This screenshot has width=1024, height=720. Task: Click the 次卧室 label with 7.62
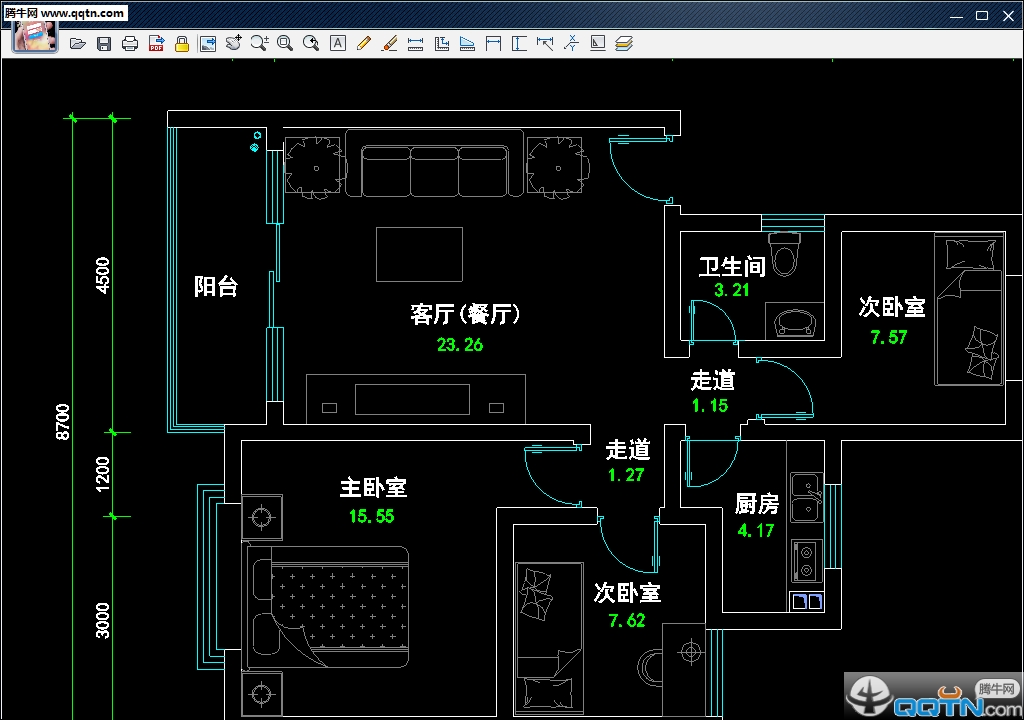pyautogui.click(x=627, y=593)
